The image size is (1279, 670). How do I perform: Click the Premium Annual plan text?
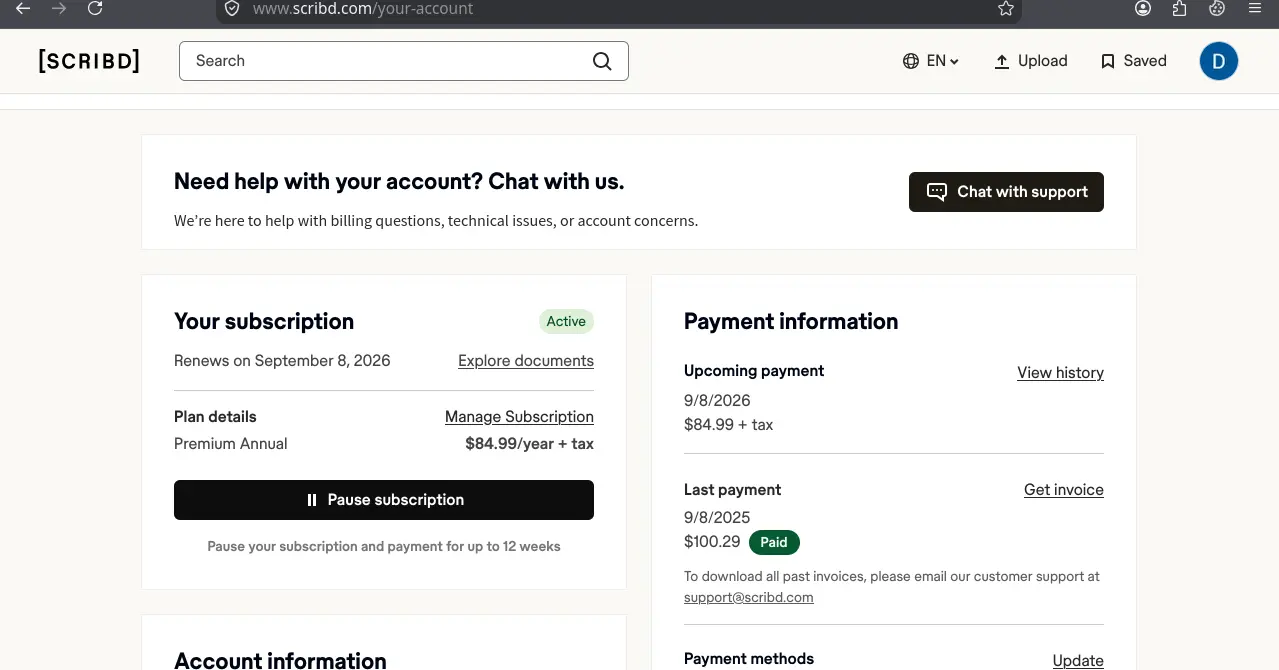point(231,444)
